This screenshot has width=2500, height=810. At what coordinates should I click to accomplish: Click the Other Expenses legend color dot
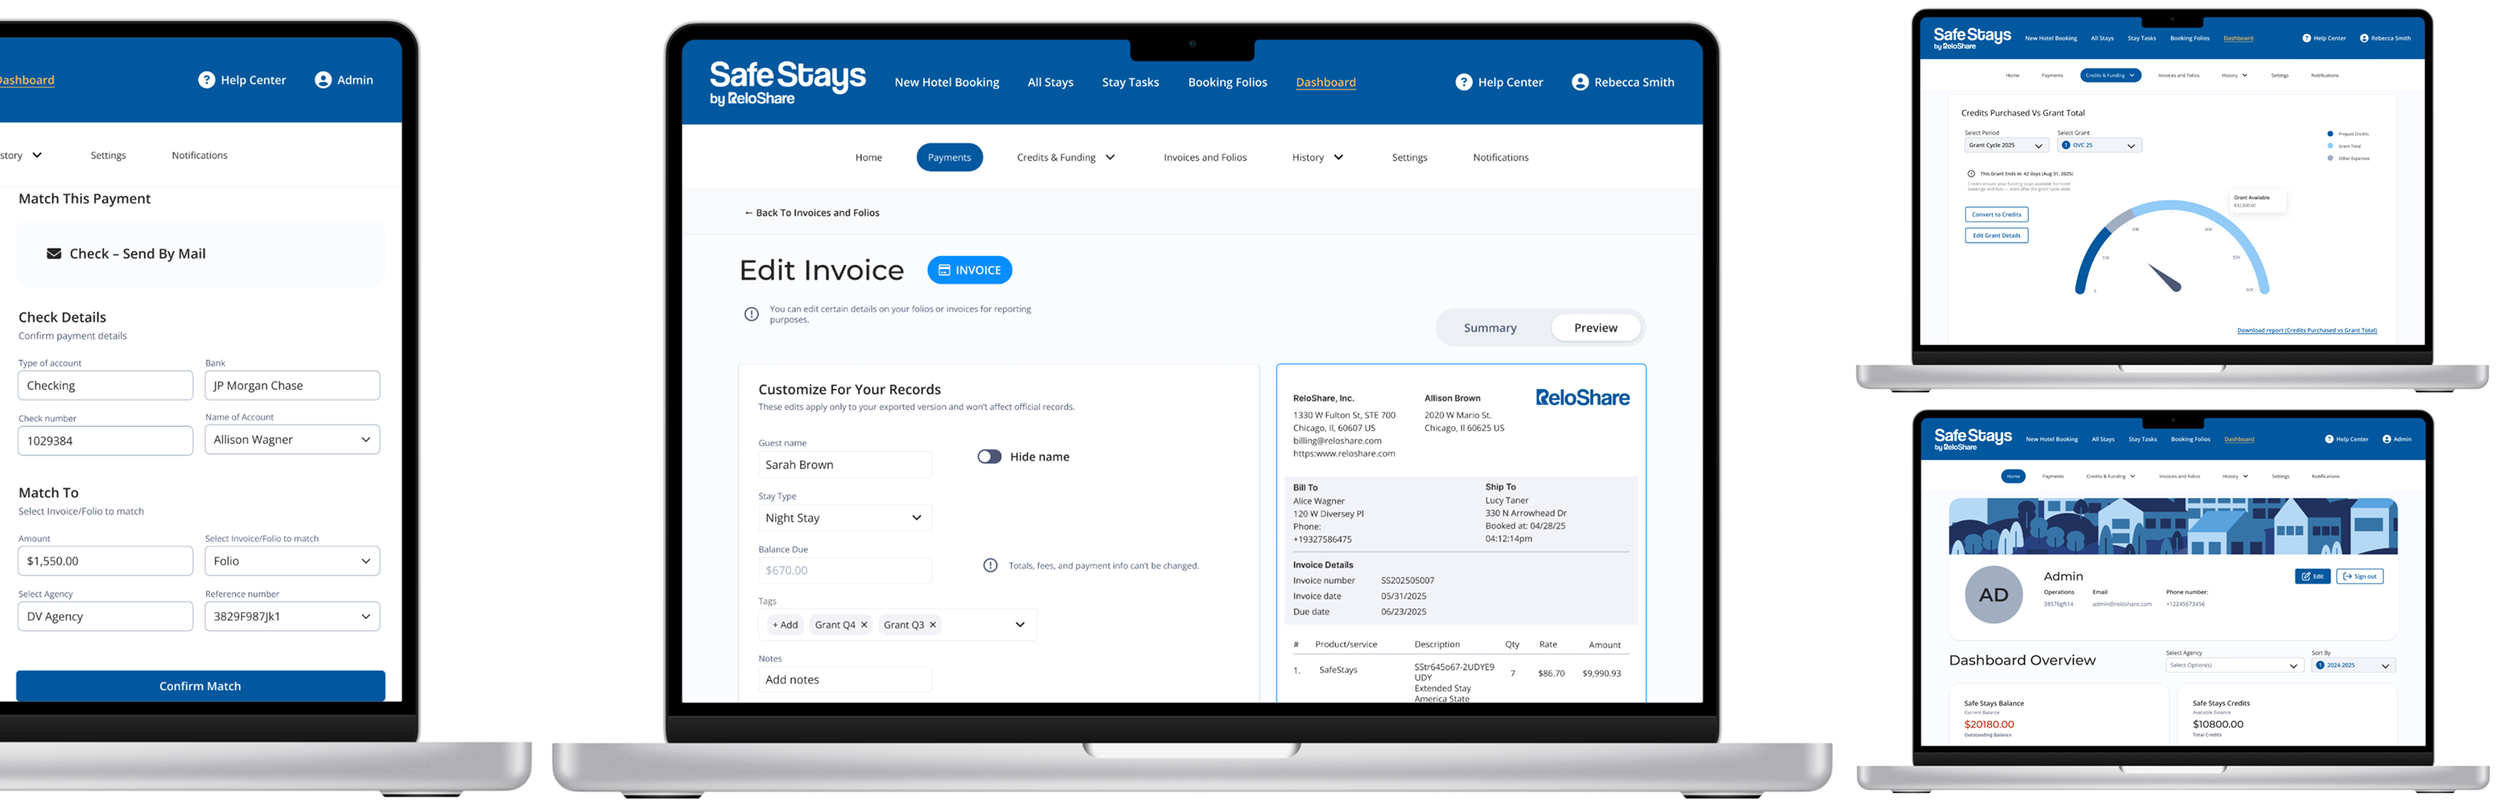(x=2330, y=158)
